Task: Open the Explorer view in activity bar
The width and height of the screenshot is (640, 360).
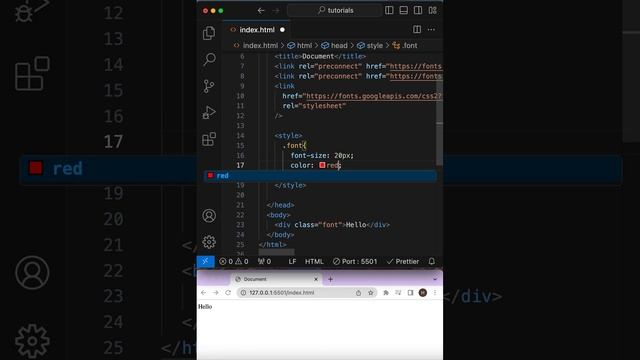Action: point(209,33)
